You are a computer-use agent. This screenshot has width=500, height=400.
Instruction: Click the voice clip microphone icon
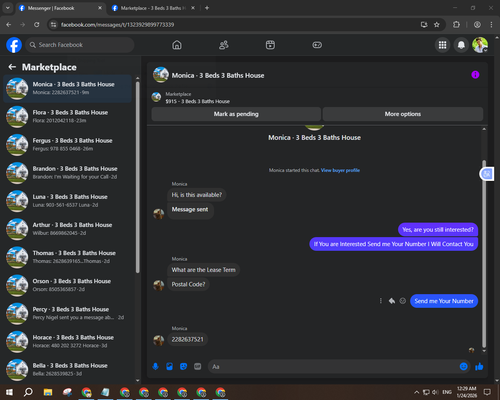pyautogui.click(x=155, y=367)
